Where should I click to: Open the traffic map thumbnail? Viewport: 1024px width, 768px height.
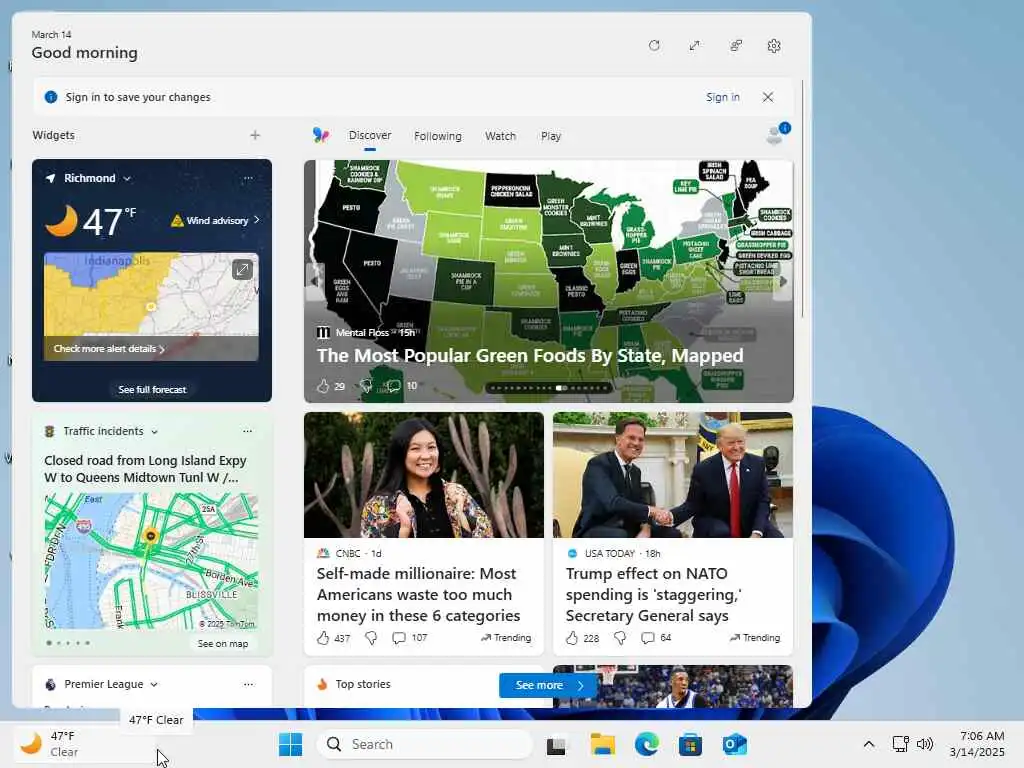[152, 562]
